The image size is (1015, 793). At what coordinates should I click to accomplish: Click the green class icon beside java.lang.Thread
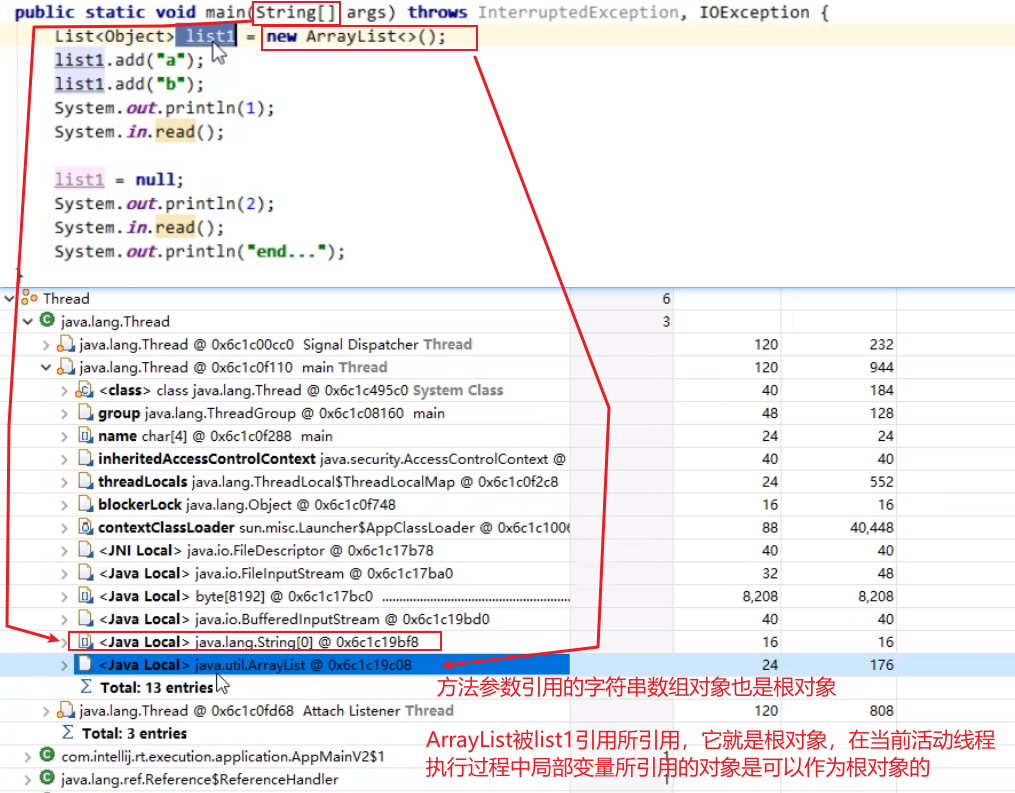coord(46,321)
